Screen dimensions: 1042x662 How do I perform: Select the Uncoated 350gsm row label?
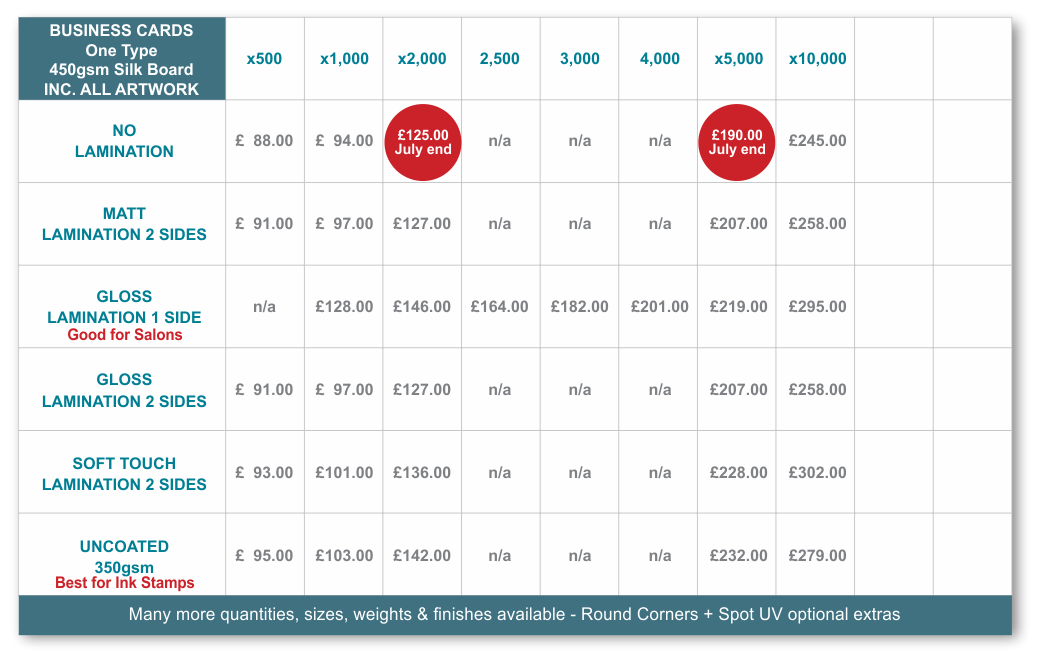coord(124,557)
